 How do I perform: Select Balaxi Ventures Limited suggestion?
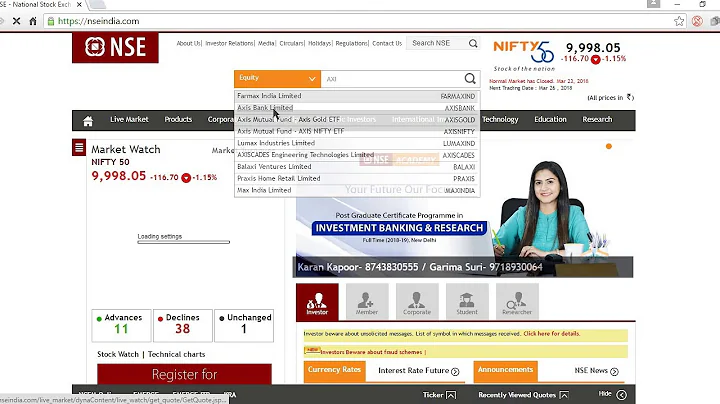point(356,167)
